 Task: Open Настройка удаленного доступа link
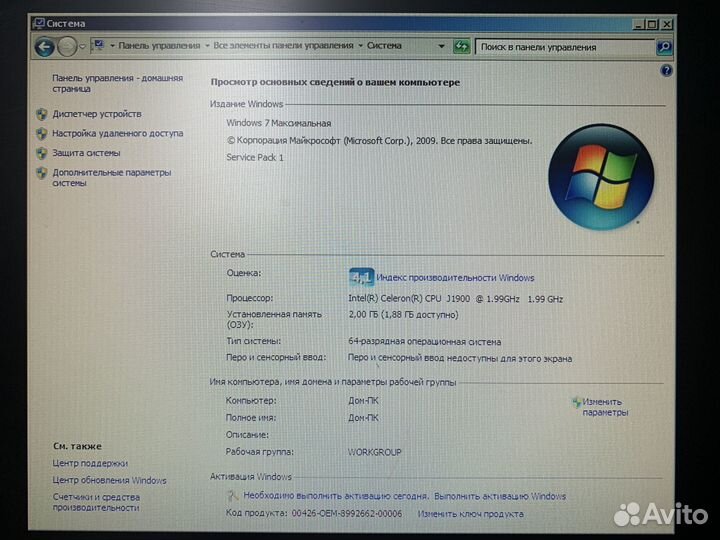[118, 133]
